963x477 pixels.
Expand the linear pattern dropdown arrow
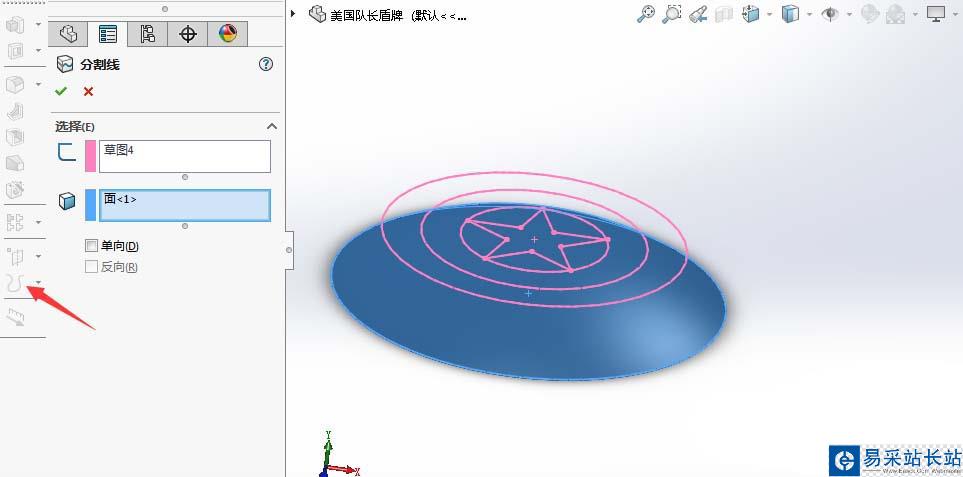(x=39, y=222)
